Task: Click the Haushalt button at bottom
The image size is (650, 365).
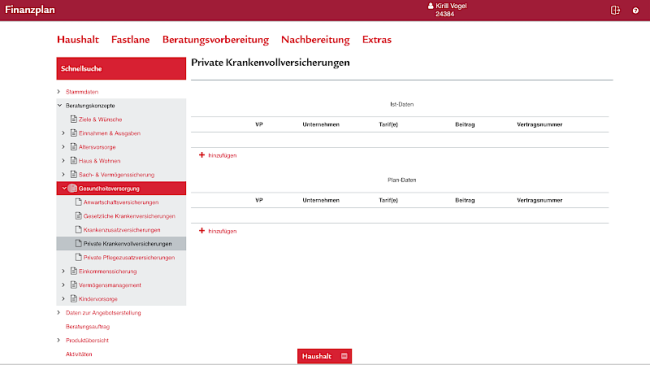Action: [324, 356]
